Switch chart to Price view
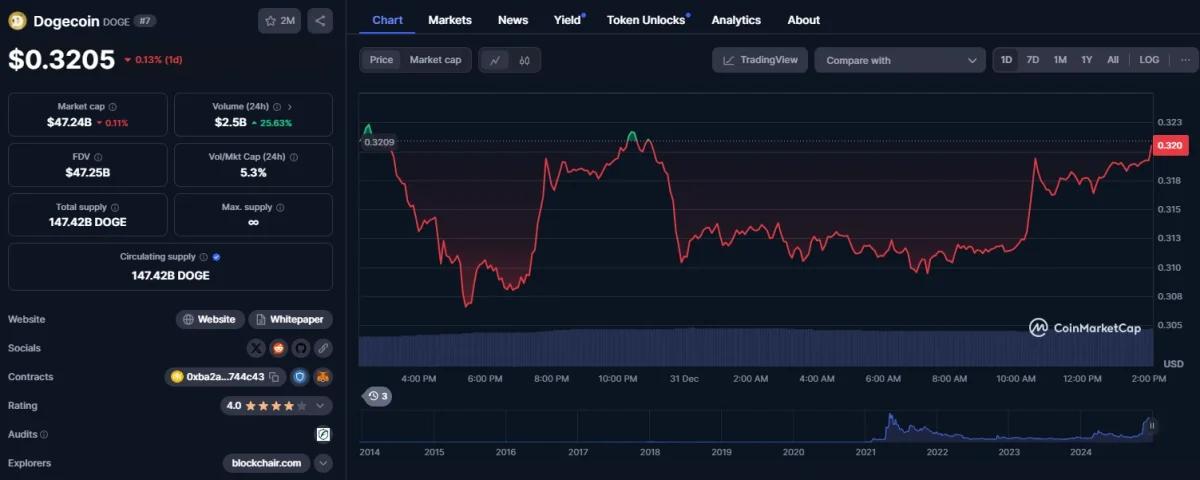 coord(381,60)
